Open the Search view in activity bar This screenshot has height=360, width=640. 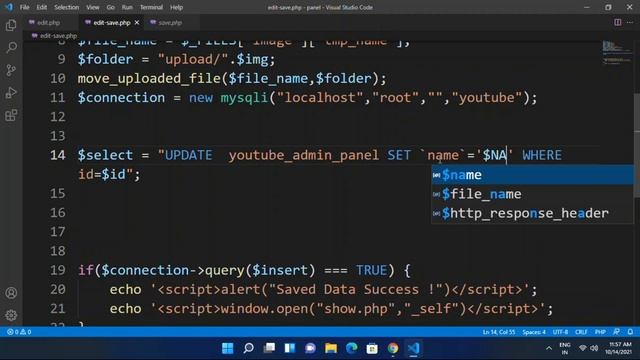coord(11,47)
